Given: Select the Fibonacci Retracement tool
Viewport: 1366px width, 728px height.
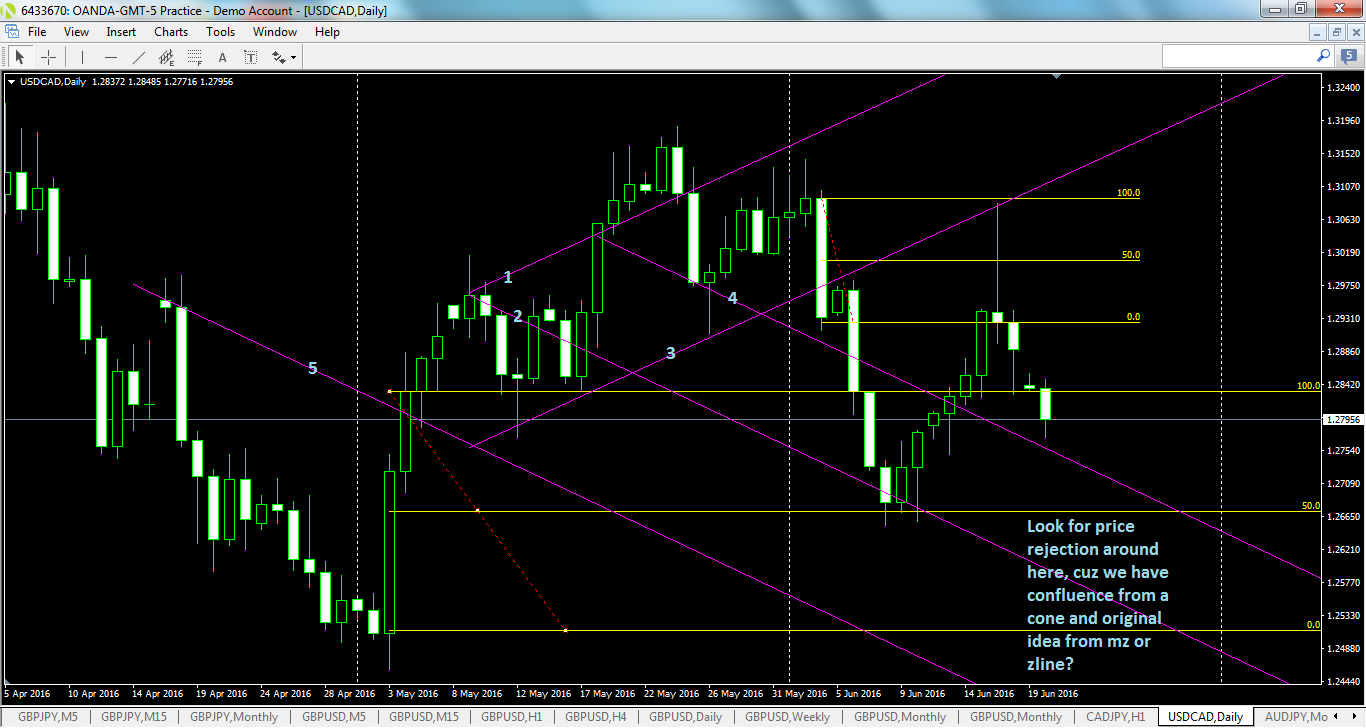Looking at the screenshot, I should (194, 57).
